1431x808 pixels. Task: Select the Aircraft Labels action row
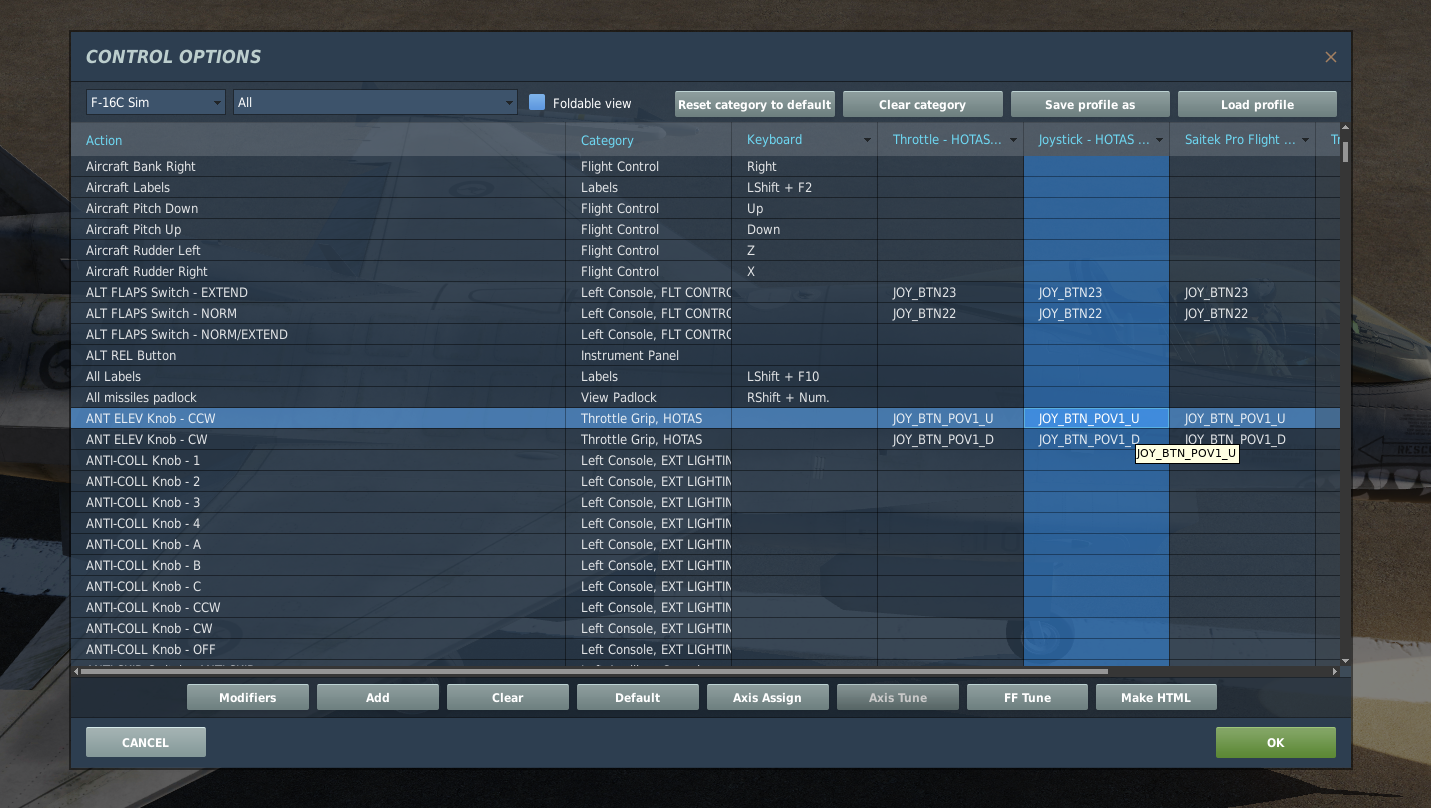coord(705,187)
